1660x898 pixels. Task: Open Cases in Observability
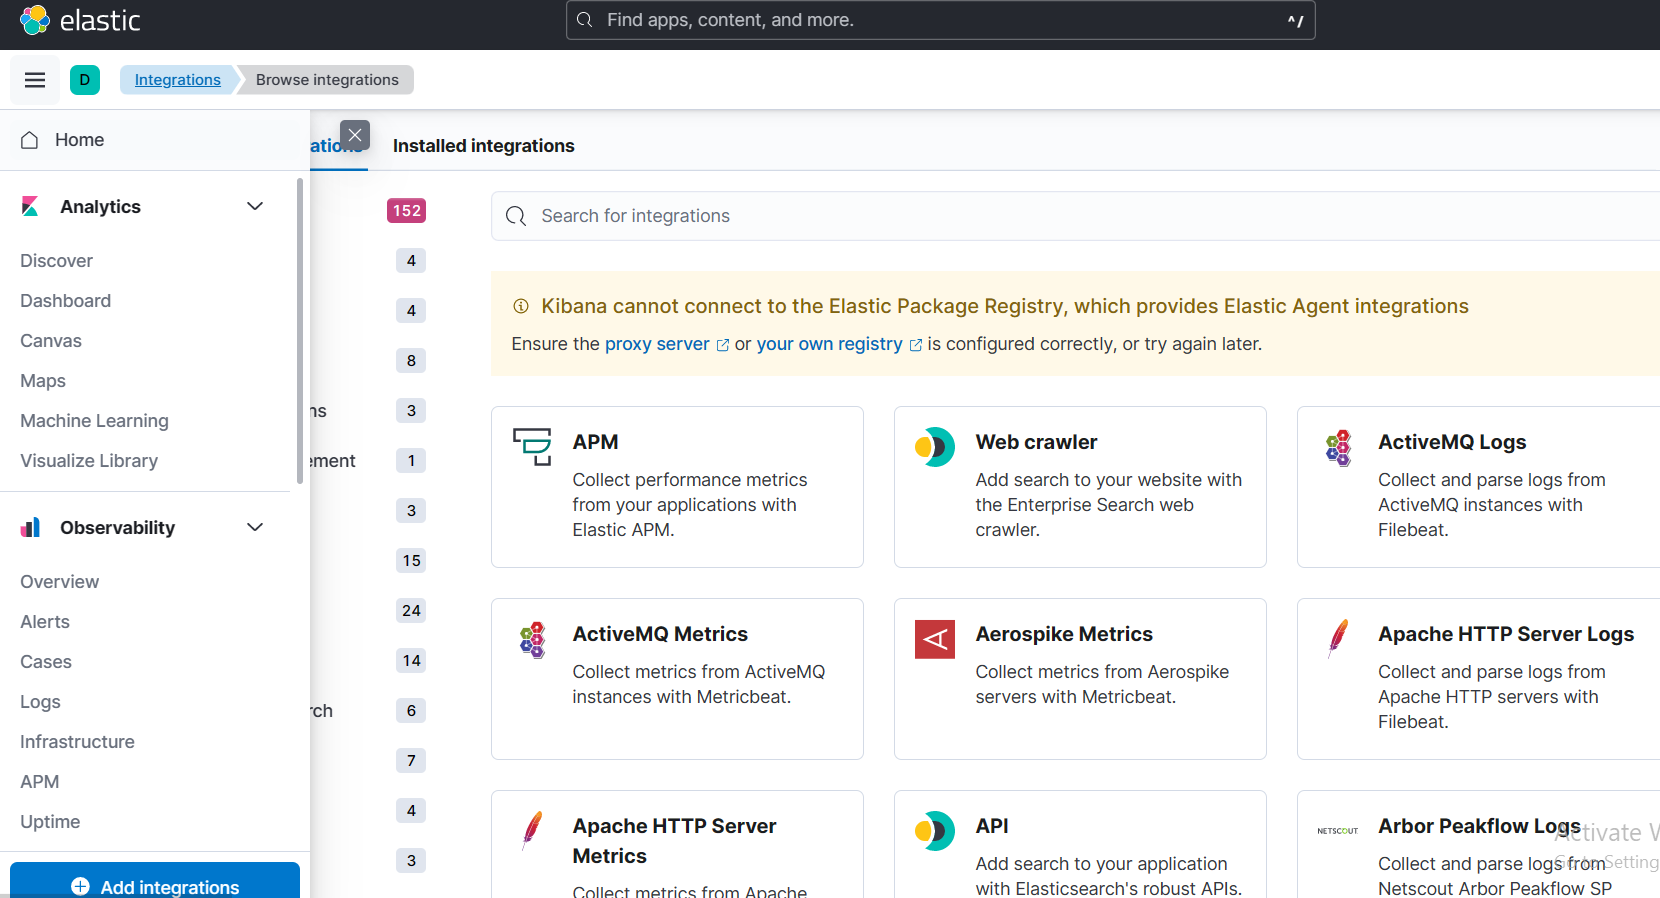[46, 662]
